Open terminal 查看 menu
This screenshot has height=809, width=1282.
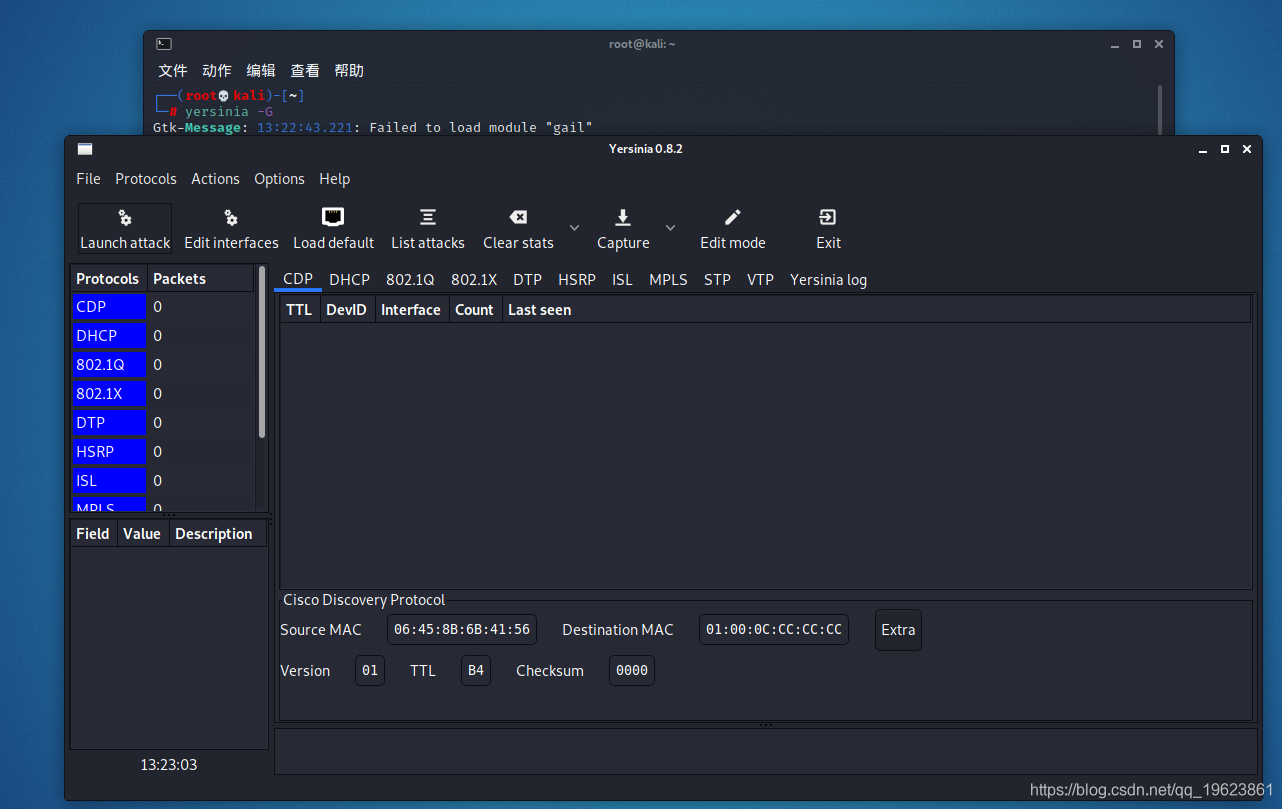305,71
